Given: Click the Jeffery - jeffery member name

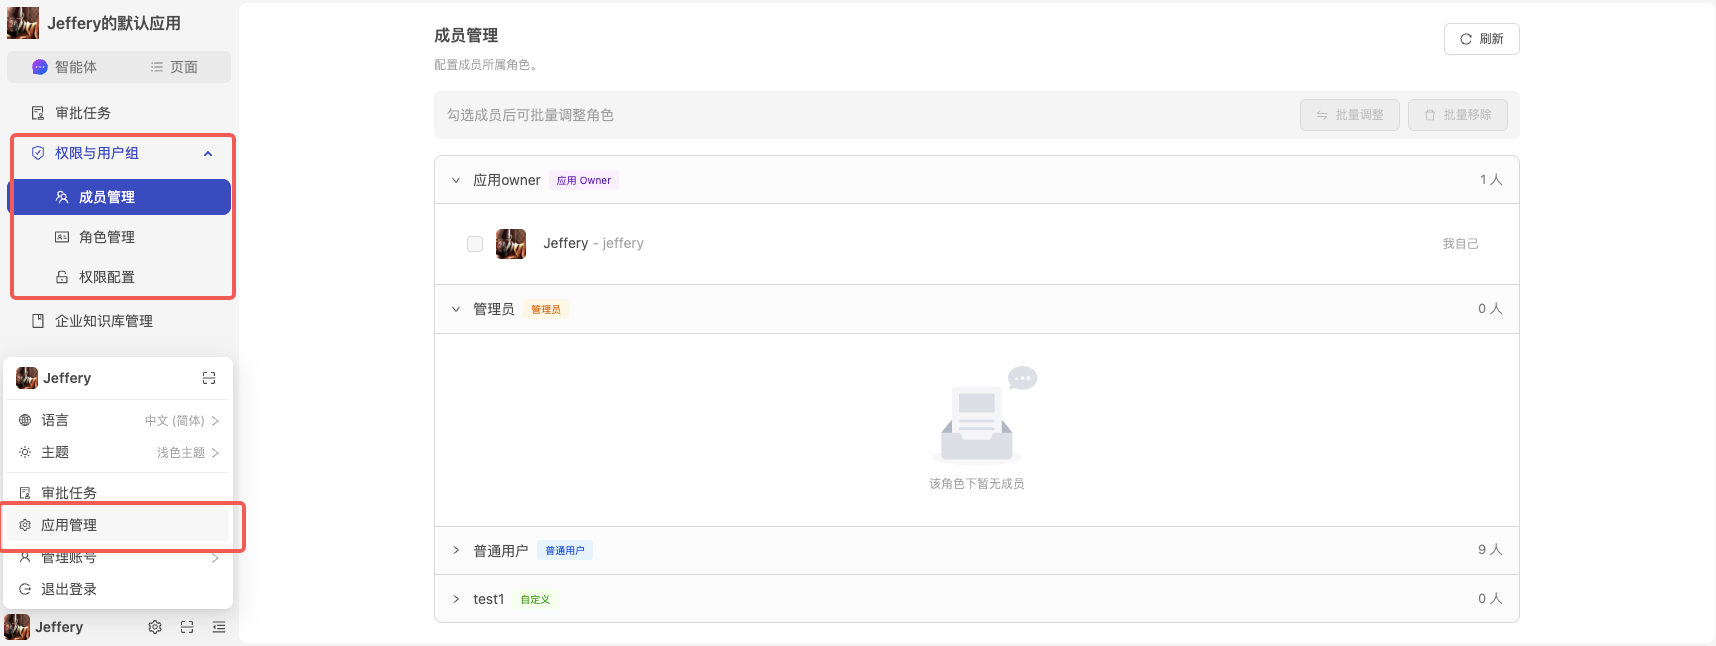Looking at the screenshot, I should [593, 243].
